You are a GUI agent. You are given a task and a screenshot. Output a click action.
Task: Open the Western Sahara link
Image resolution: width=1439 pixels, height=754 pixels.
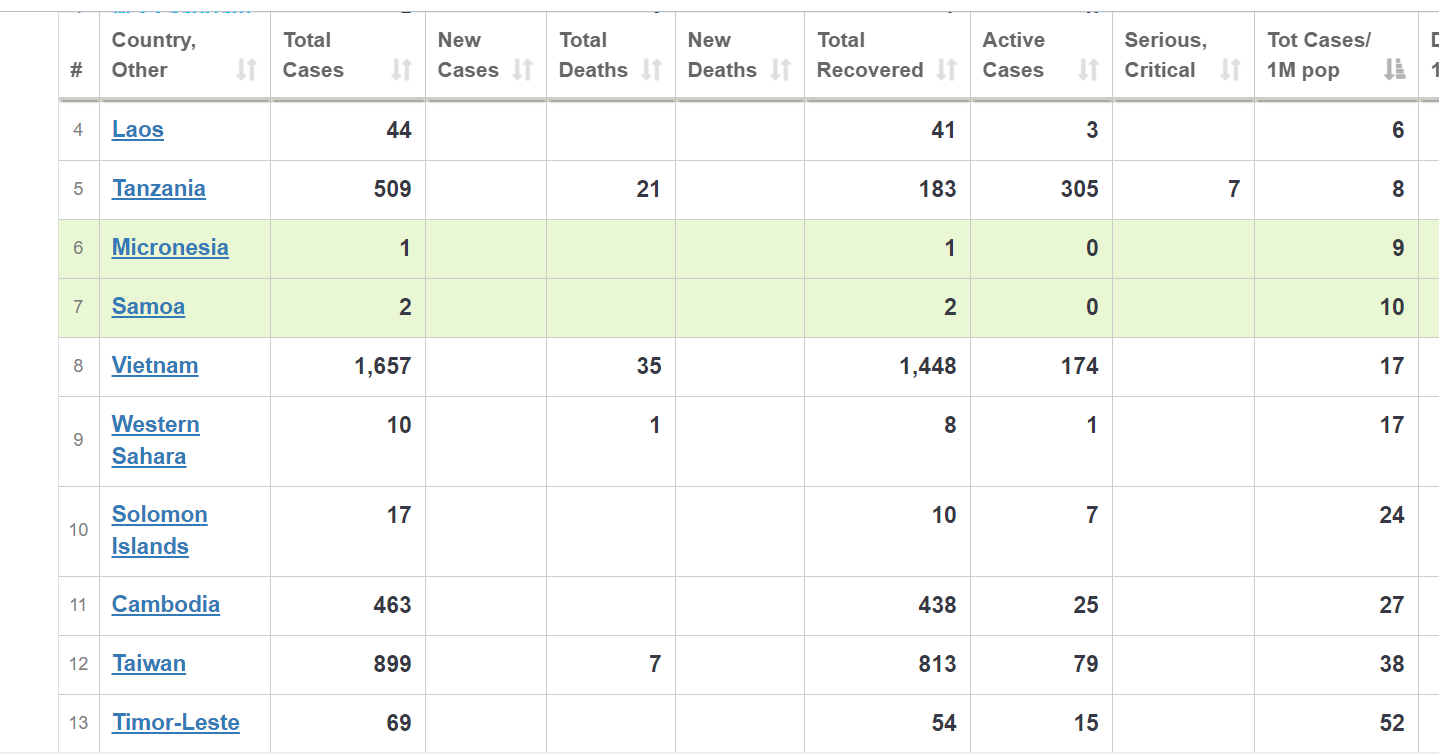155,440
